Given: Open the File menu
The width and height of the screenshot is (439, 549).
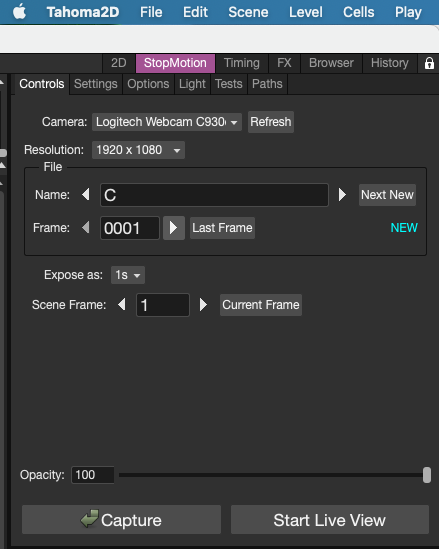Looking at the screenshot, I should pos(151,12).
